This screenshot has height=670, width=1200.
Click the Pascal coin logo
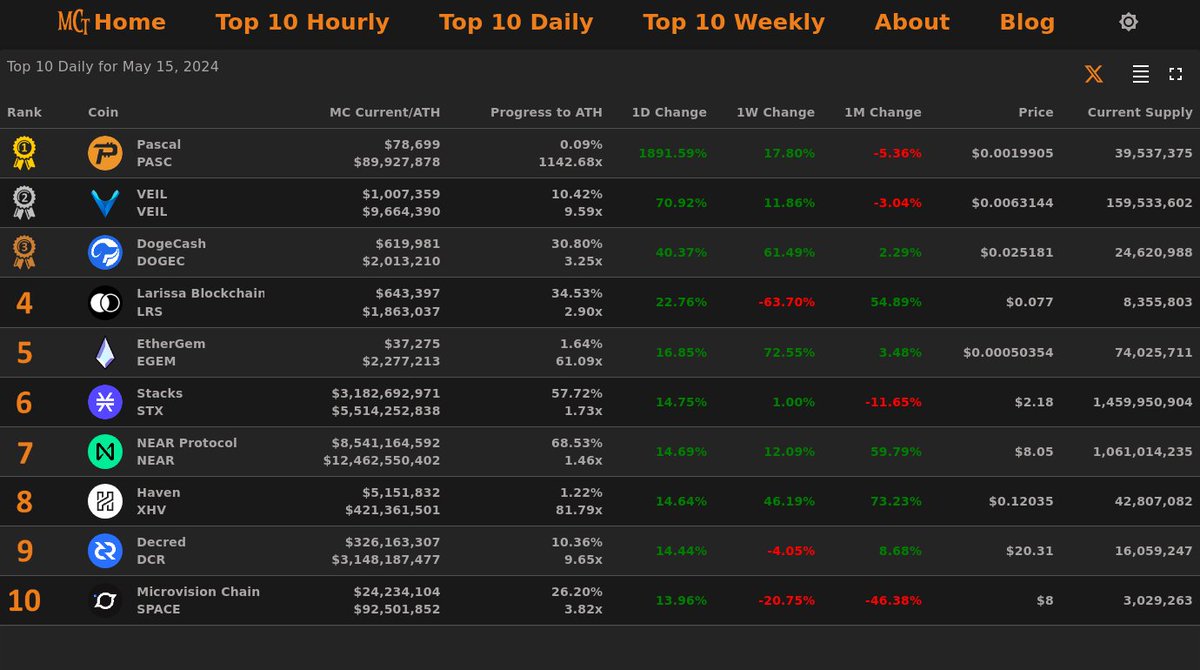click(x=105, y=153)
